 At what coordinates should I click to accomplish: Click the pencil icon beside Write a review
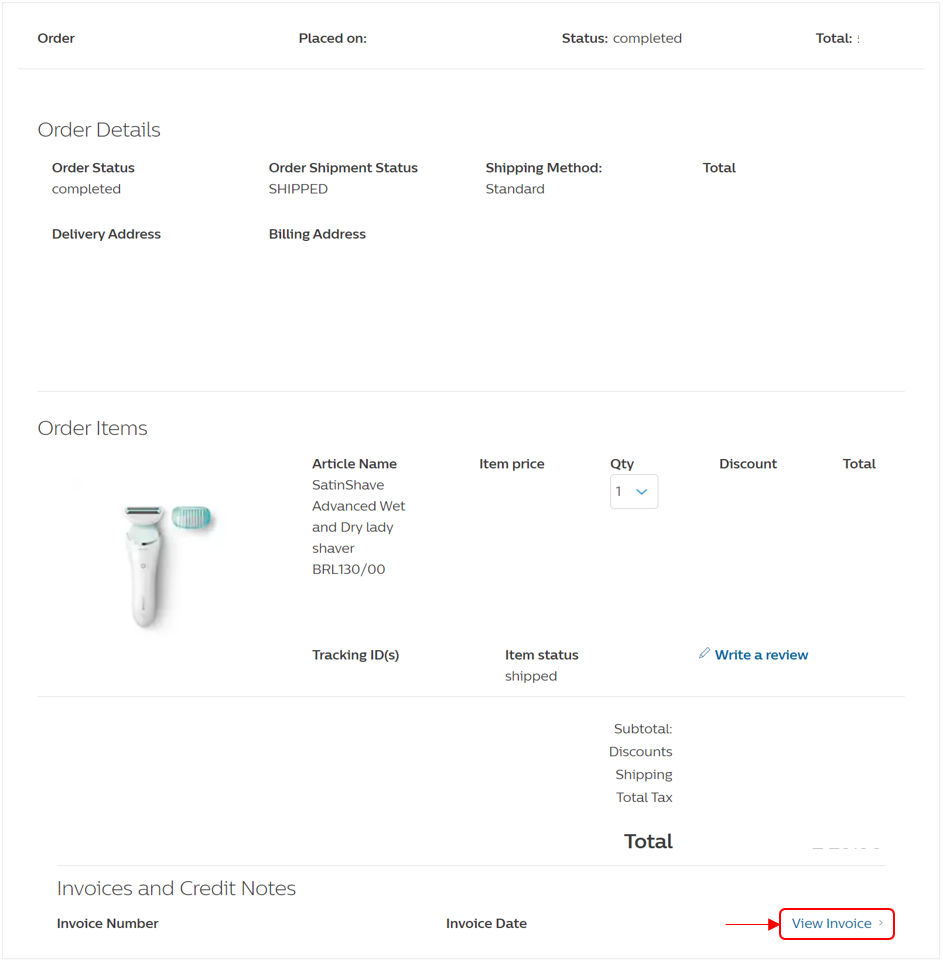click(x=704, y=654)
